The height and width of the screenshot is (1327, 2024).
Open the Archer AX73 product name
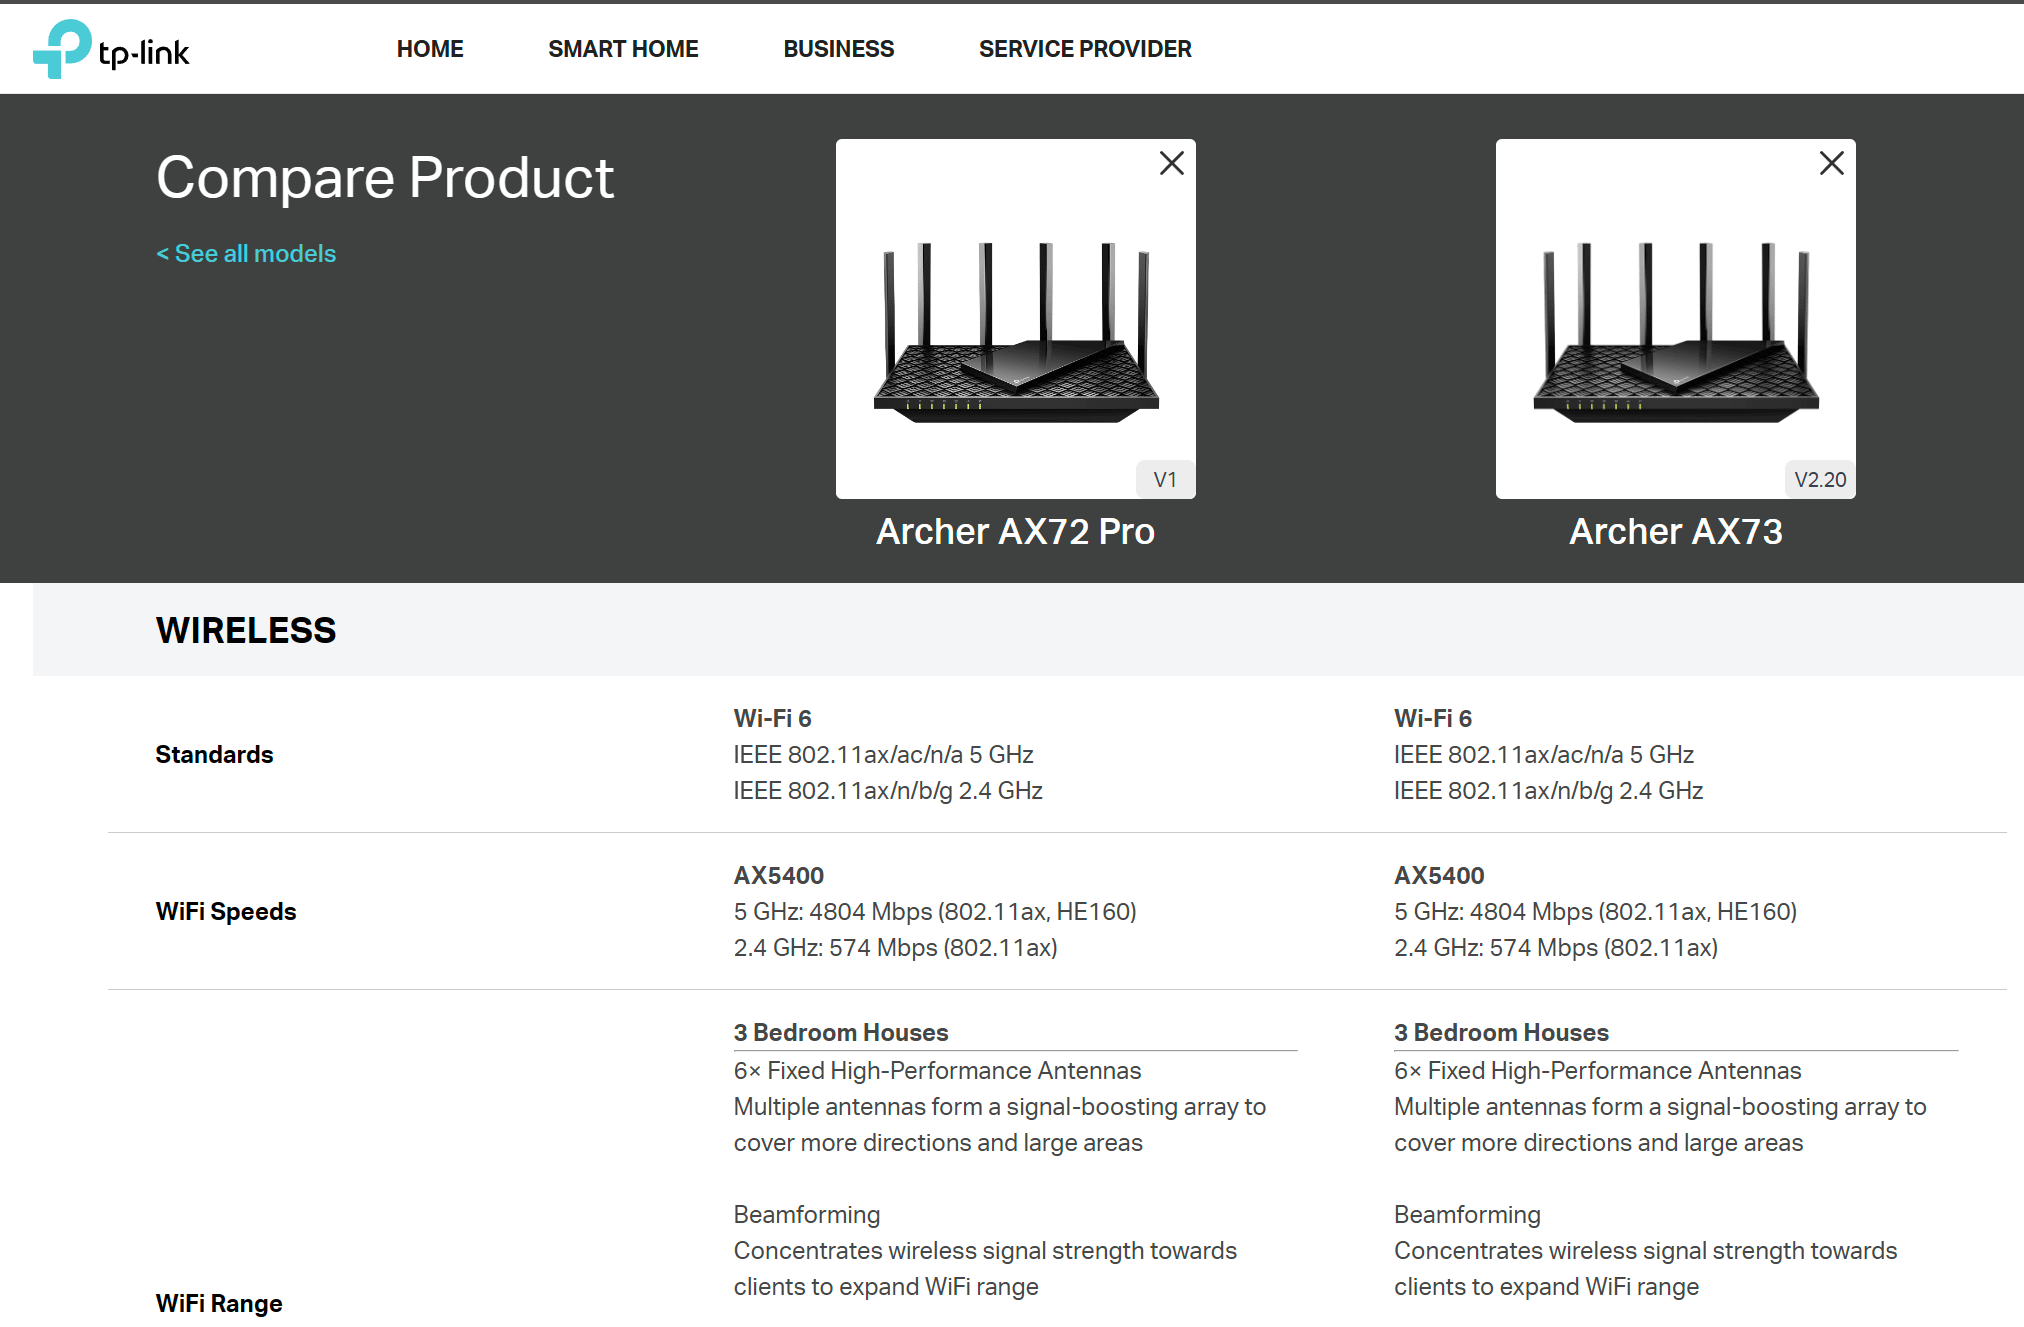[x=1676, y=532]
